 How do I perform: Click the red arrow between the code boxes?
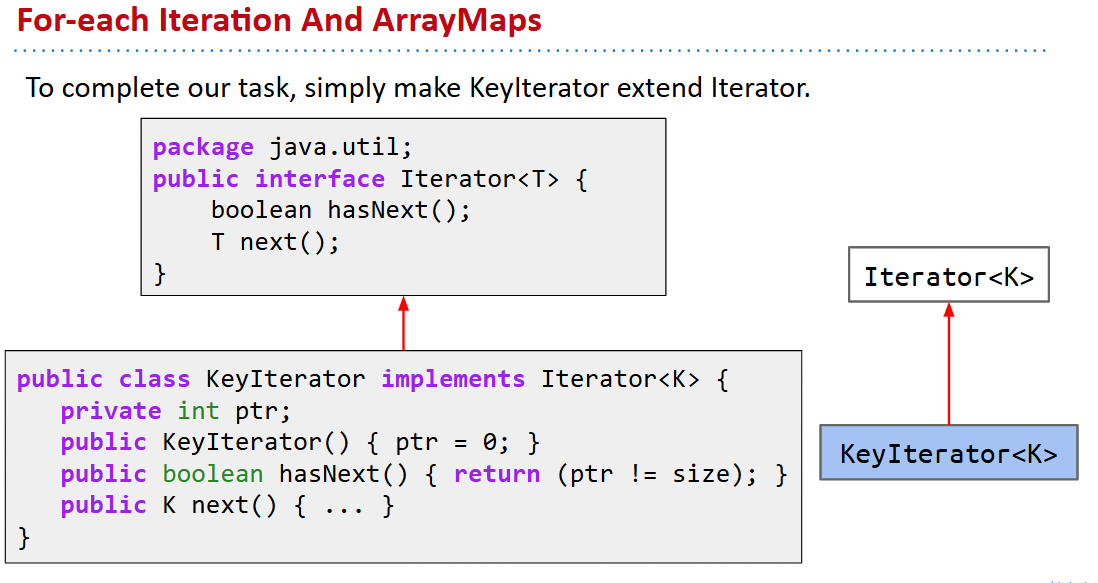(403, 323)
